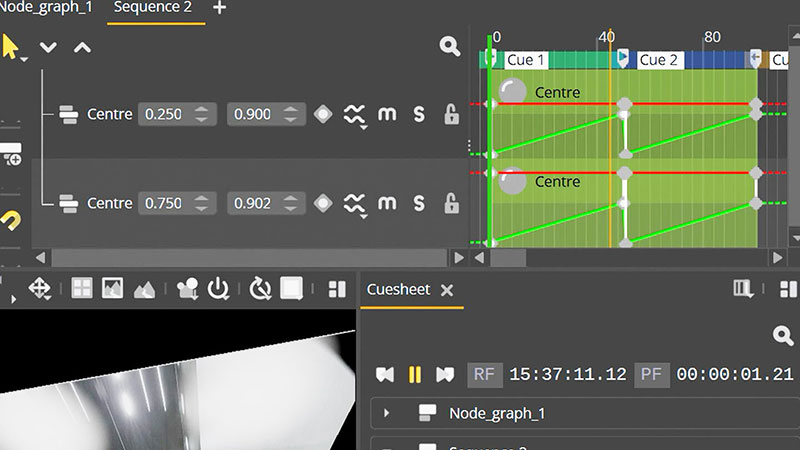Adjust the 0.900 stepper arrows
The height and width of the screenshot is (450, 800).
[291, 114]
